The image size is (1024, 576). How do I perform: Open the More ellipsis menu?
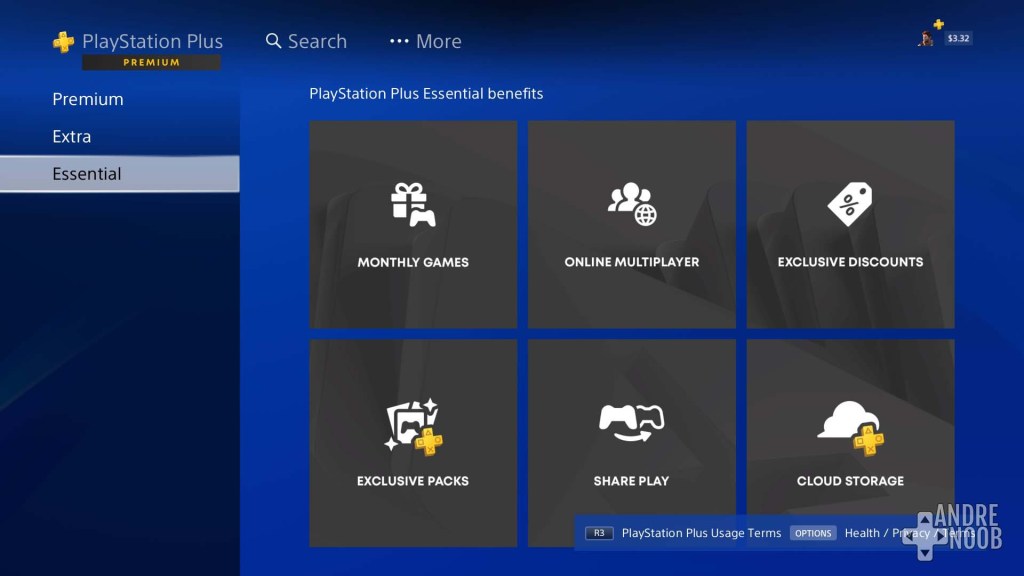(424, 41)
